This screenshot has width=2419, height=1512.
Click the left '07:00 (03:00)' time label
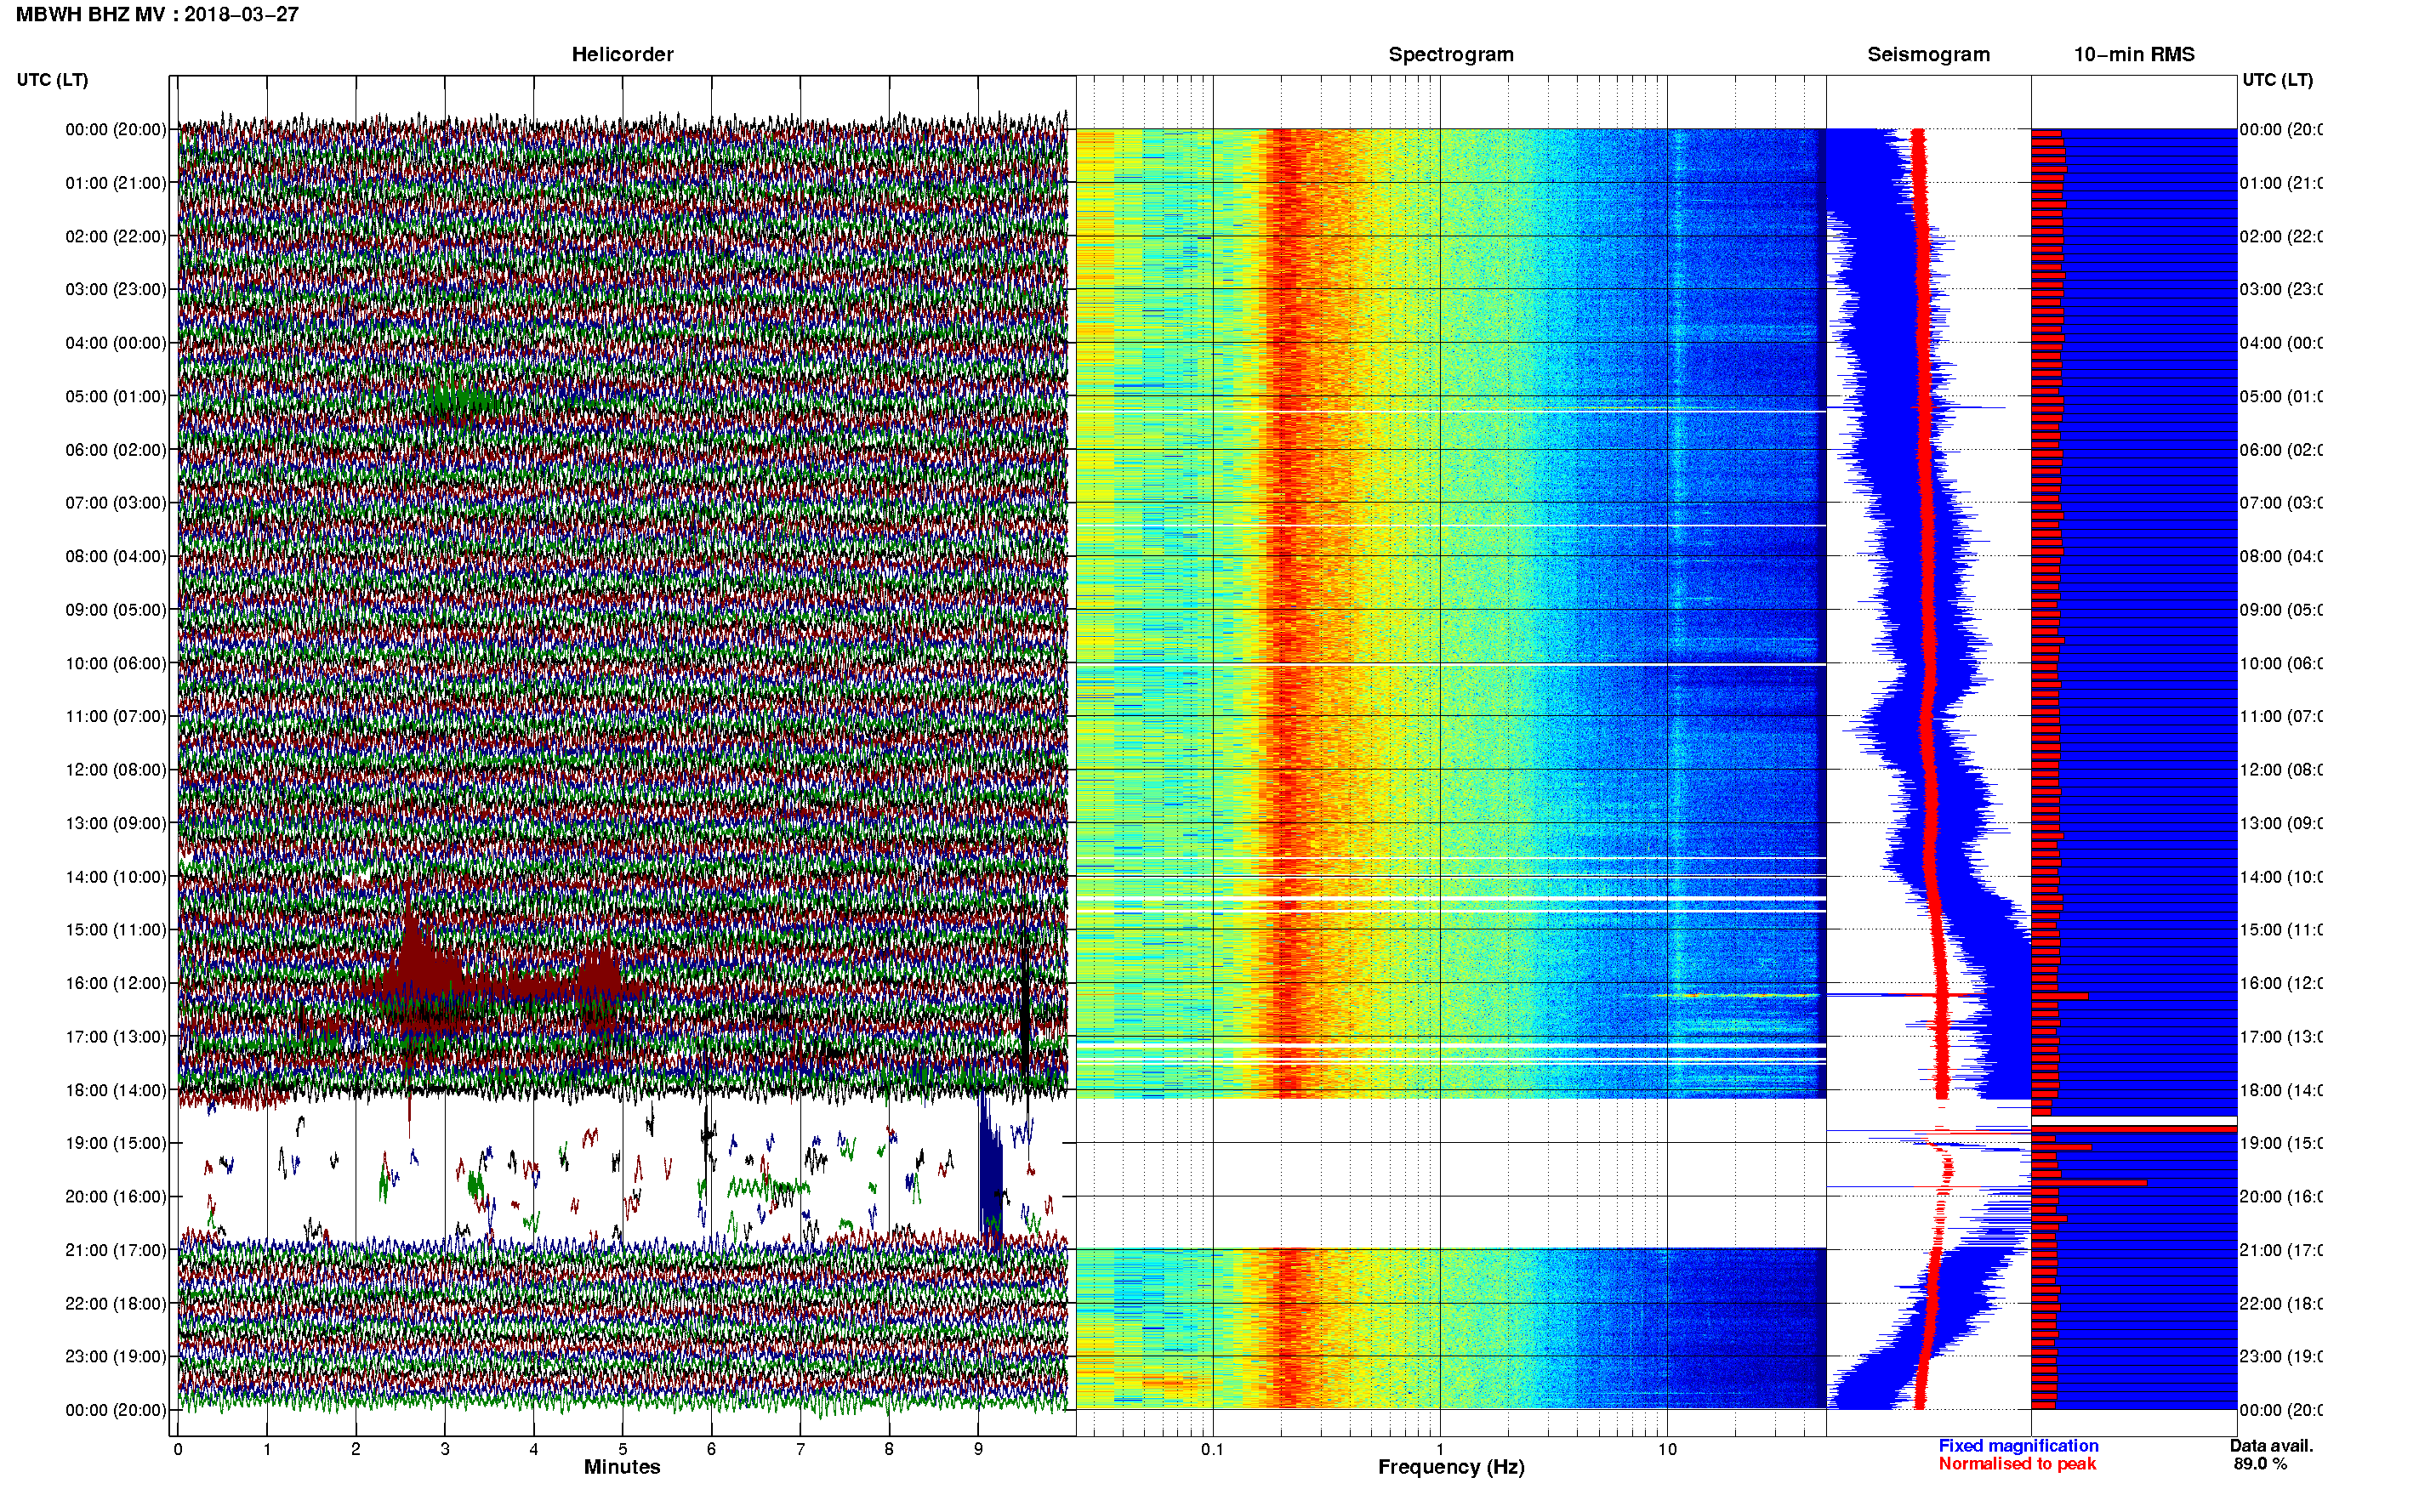click(x=116, y=503)
